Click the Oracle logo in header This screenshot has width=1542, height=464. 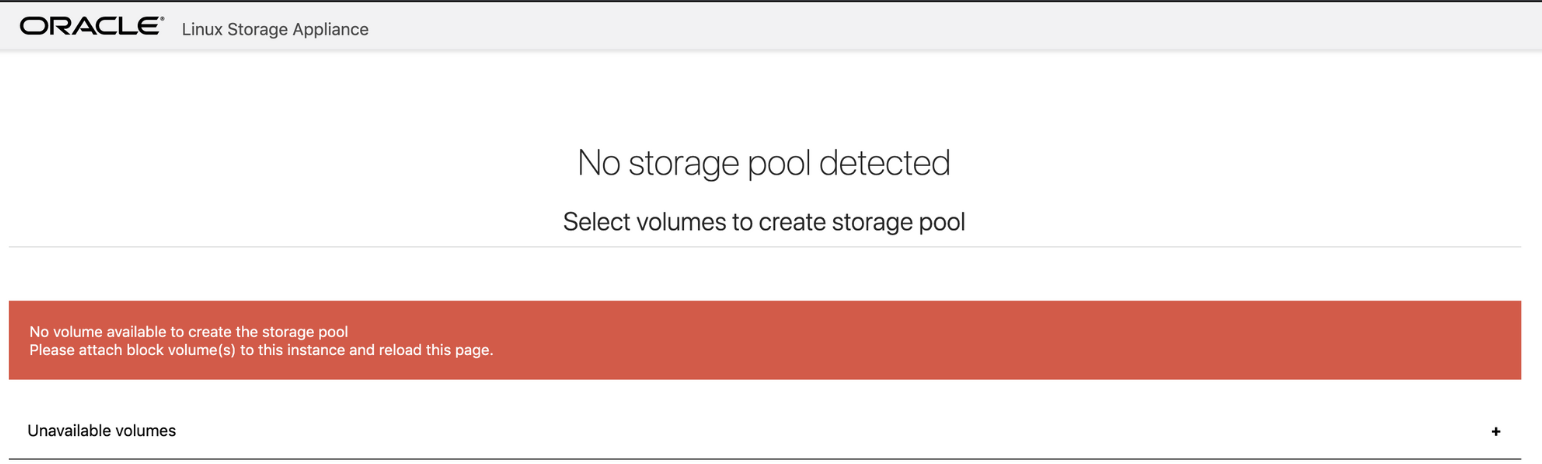click(89, 27)
